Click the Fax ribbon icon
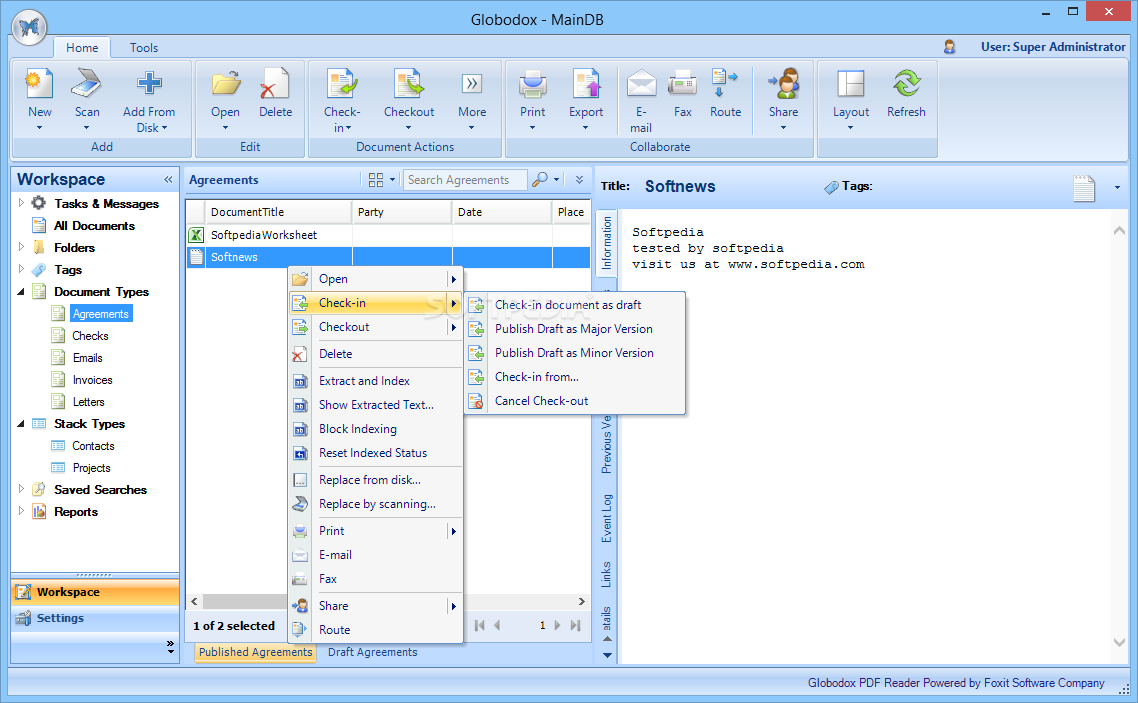This screenshot has height=703, width=1138. pos(682,84)
